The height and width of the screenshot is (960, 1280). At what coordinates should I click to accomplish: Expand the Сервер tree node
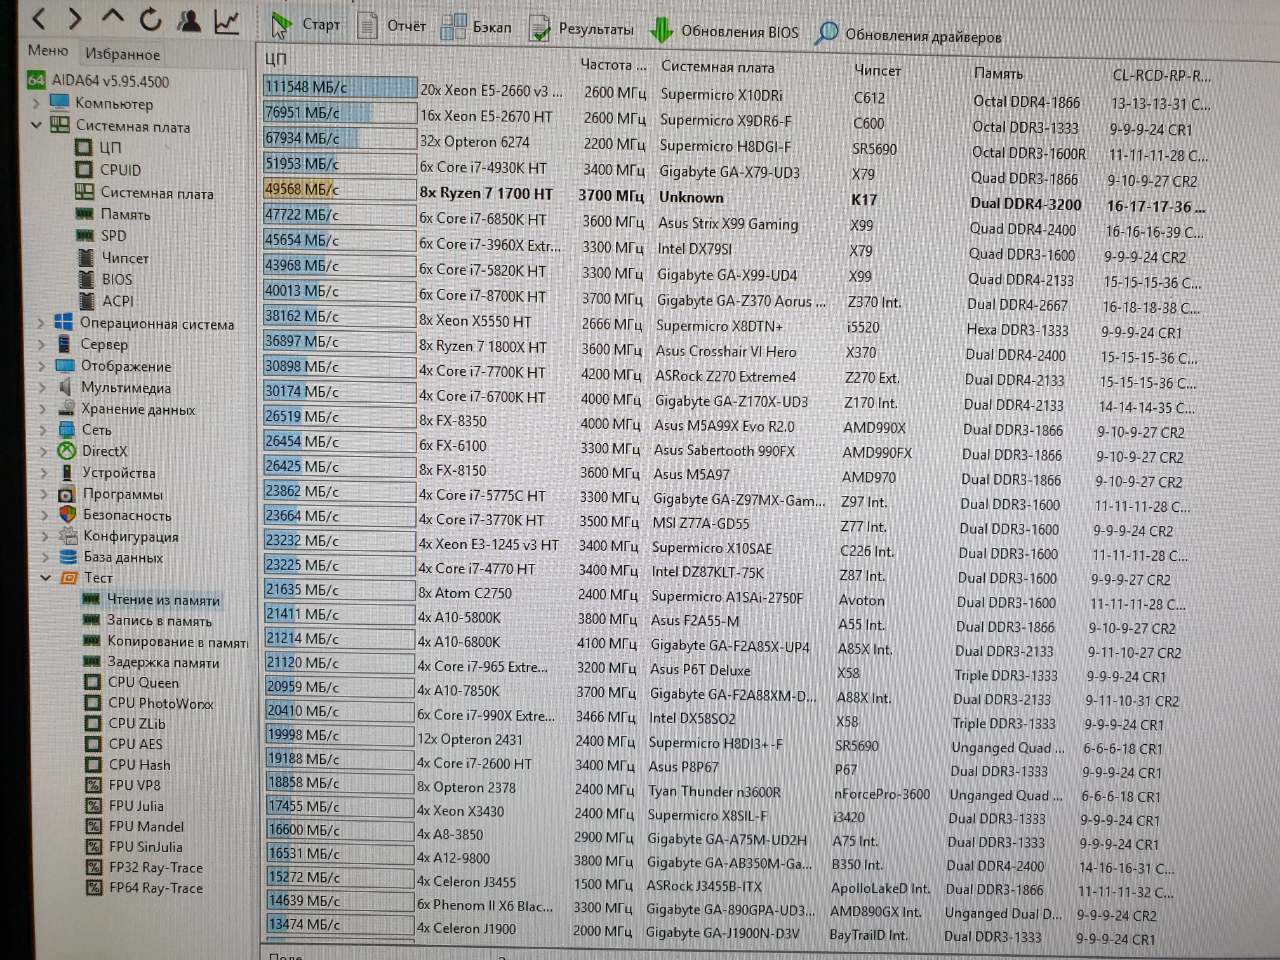pos(41,344)
